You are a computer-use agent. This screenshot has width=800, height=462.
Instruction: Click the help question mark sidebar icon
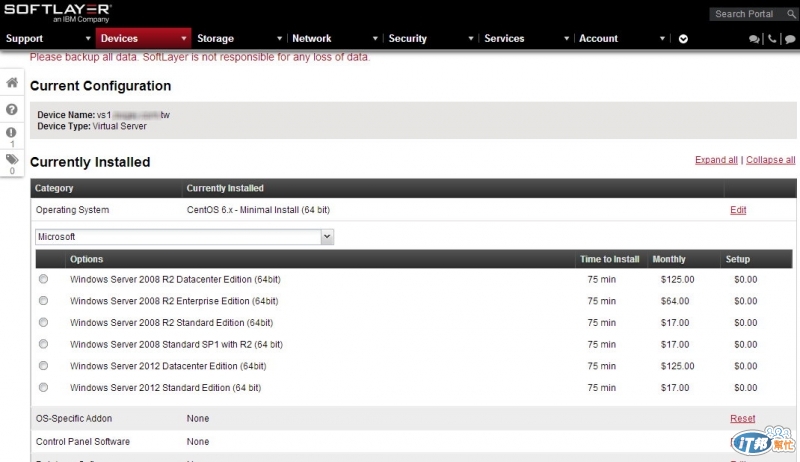(12, 110)
